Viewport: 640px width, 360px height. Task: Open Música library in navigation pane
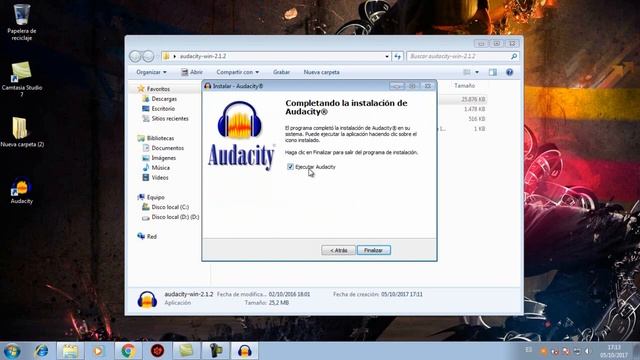(160, 168)
